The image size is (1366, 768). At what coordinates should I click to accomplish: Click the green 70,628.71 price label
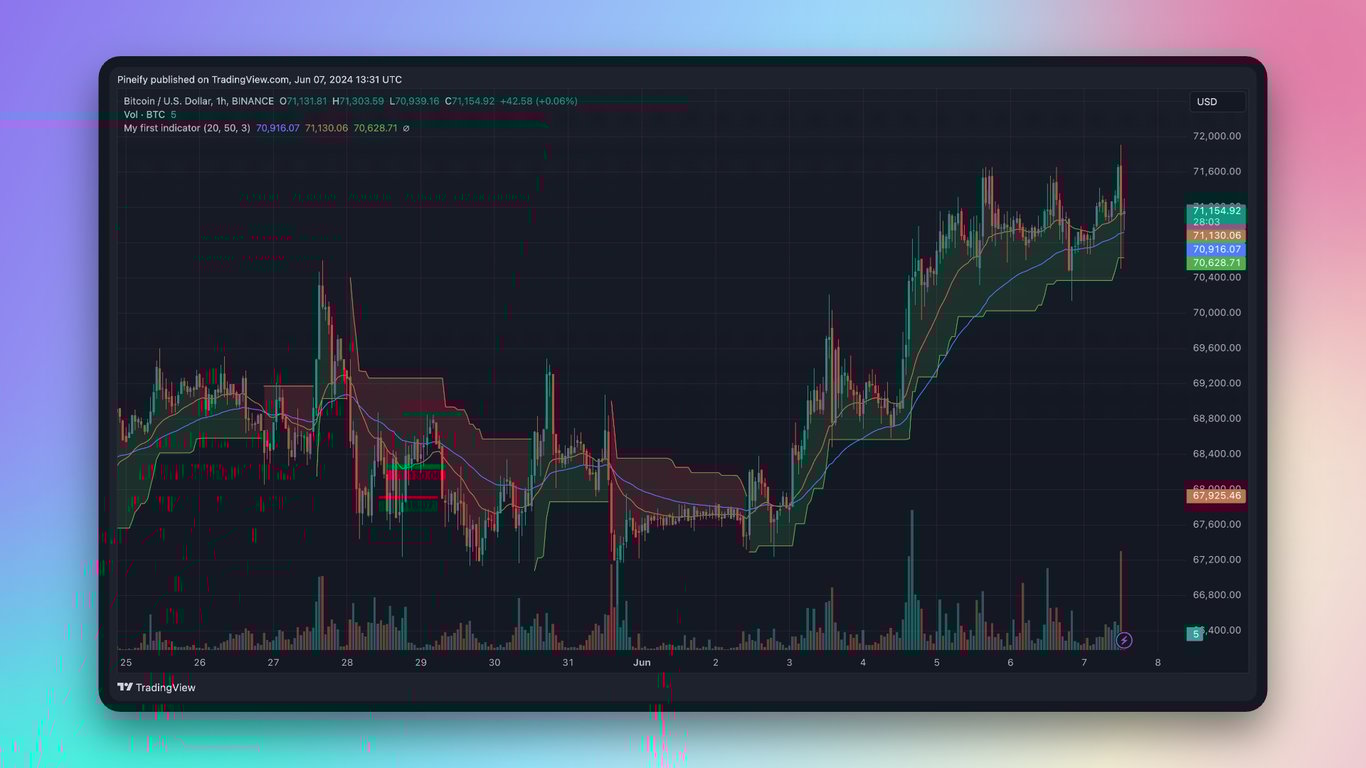(x=1216, y=263)
